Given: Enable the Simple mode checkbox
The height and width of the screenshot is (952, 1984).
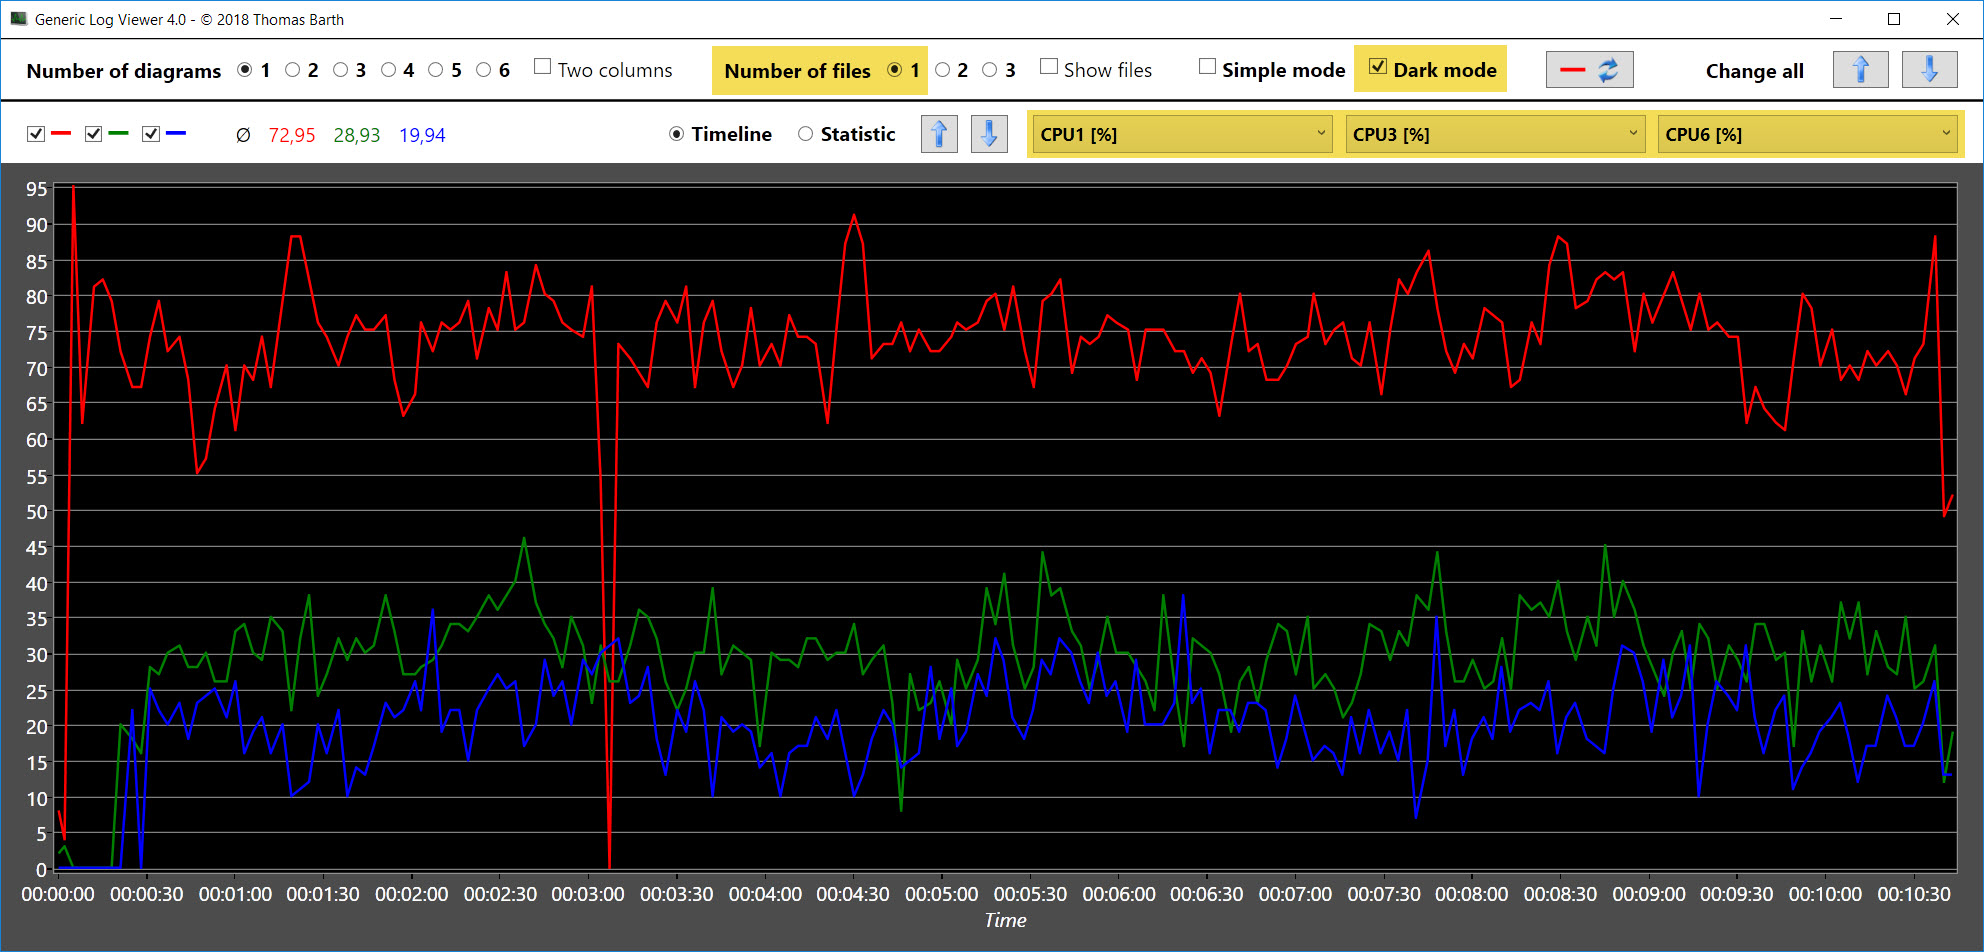Looking at the screenshot, I should (x=1208, y=67).
